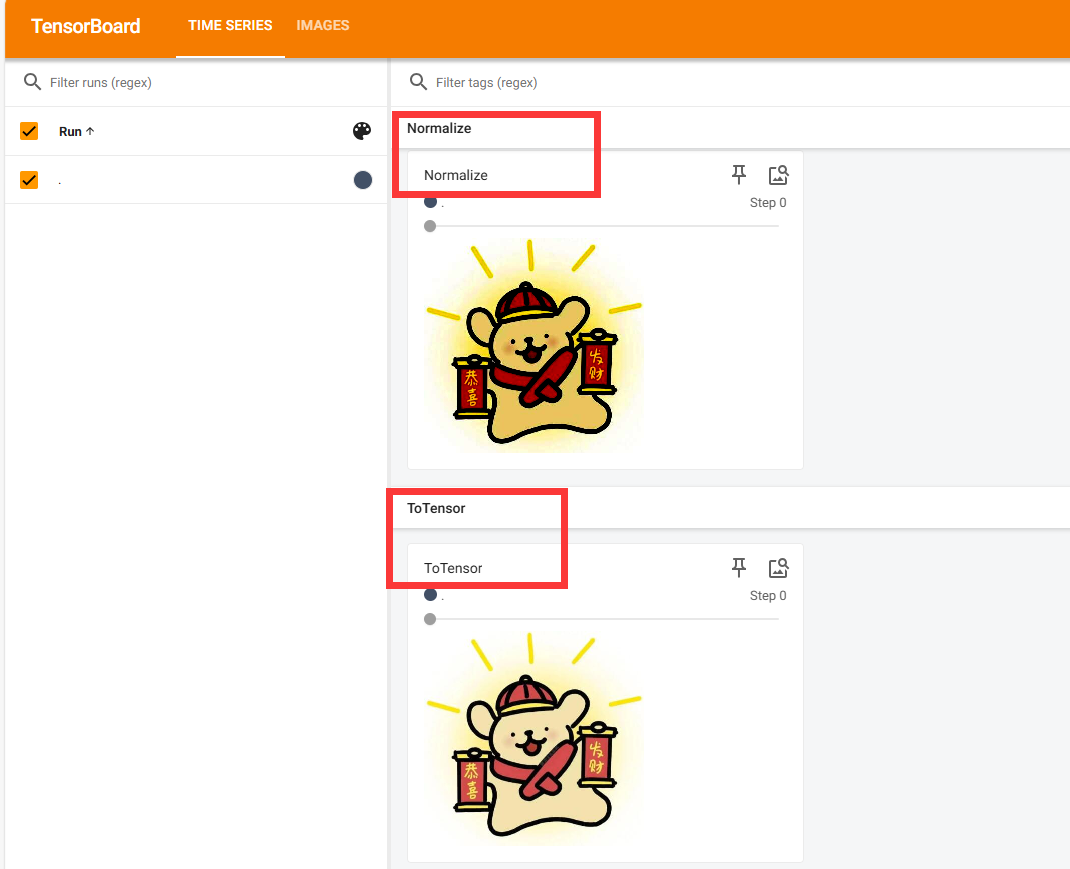Switch to the IMAGES tab
1070x869 pixels.
[323, 25]
